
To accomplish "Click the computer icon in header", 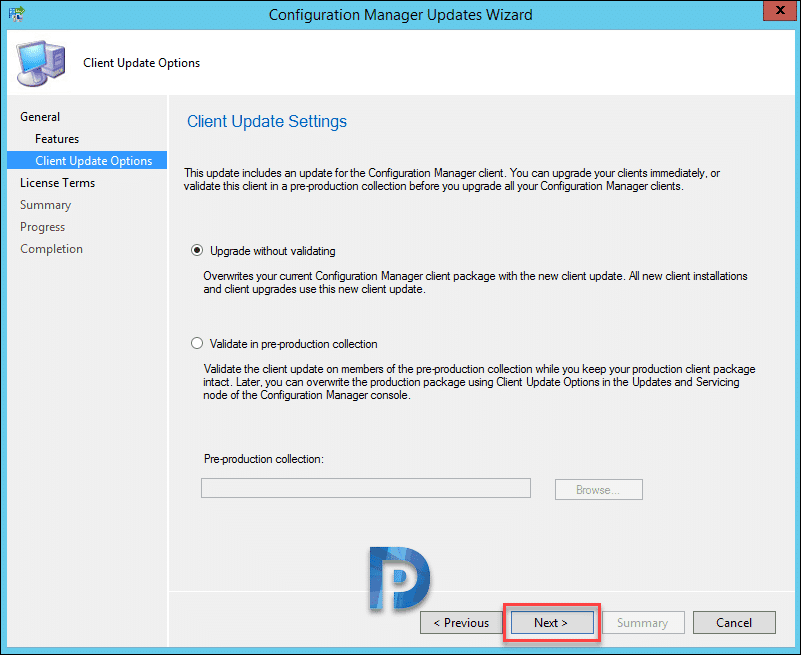I will click(x=41, y=63).
